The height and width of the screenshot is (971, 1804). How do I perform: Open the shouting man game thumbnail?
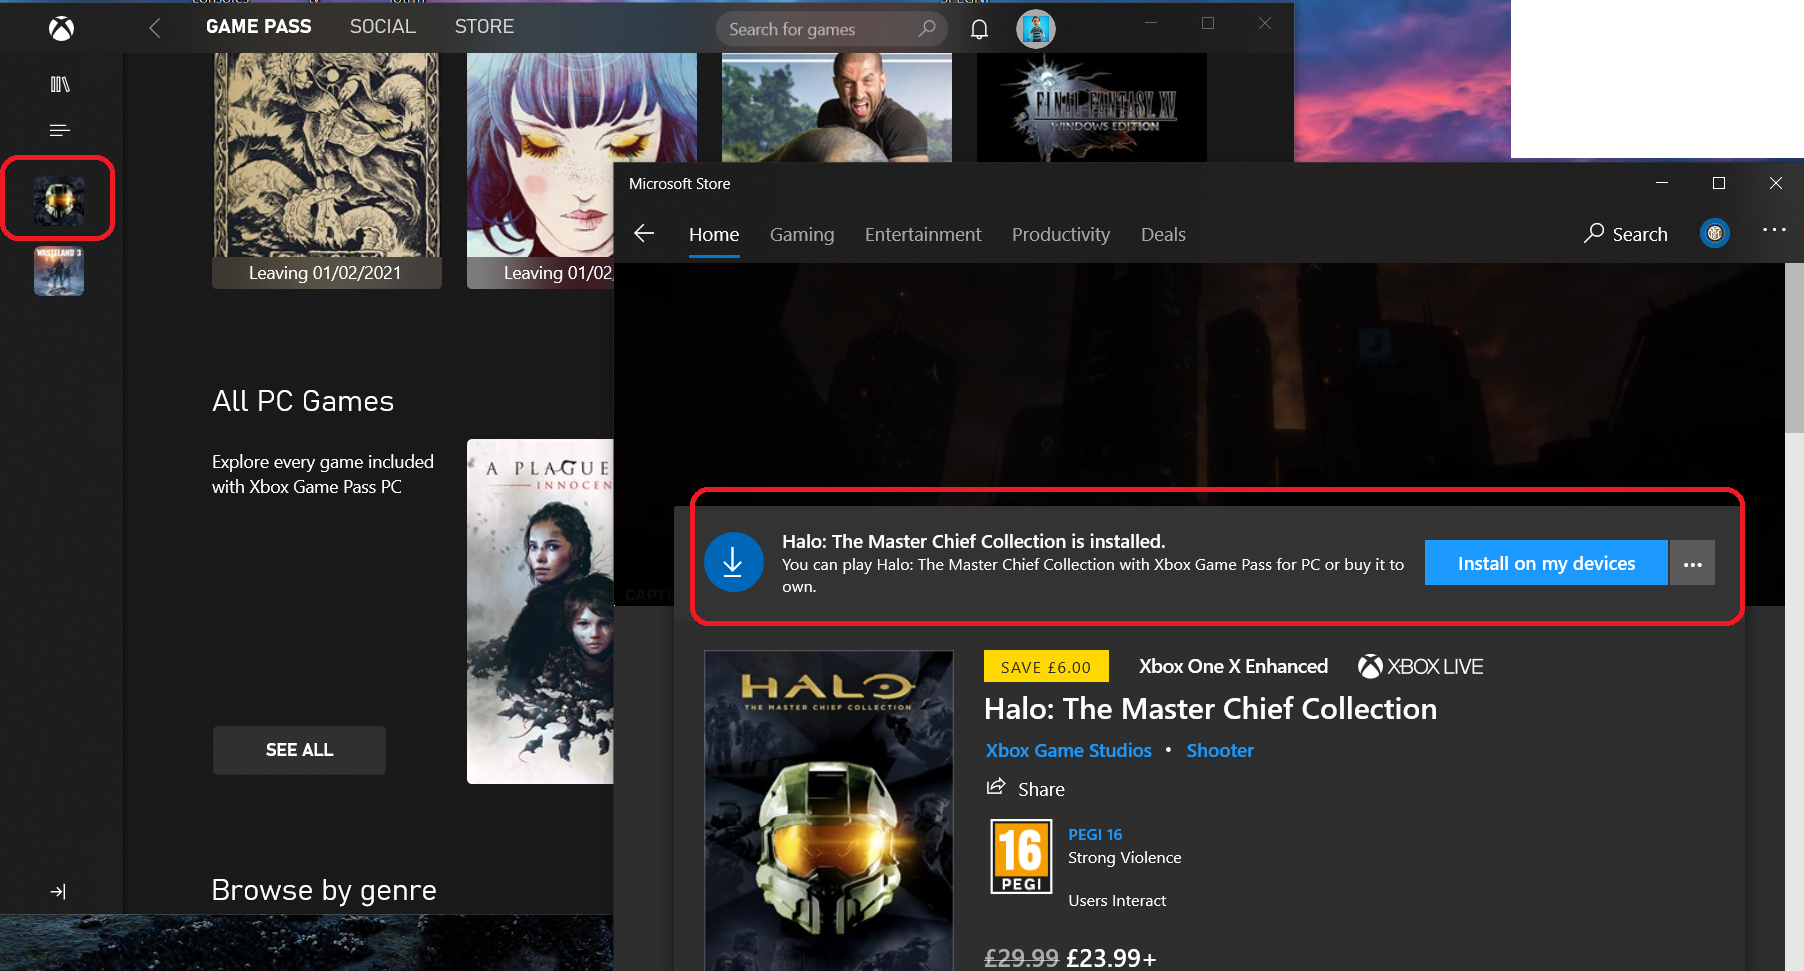(837, 107)
